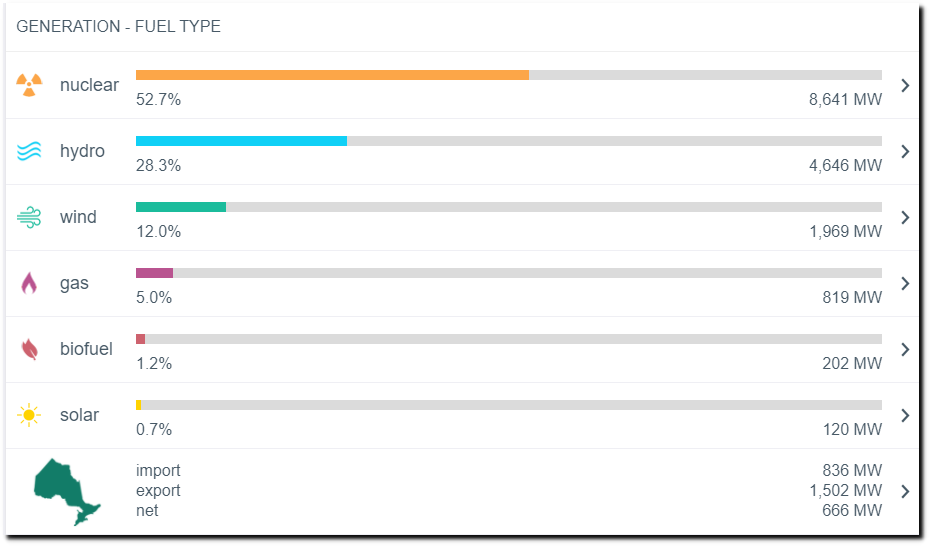Click the yellow solar sun icon
930x546 pixels.
29,415
